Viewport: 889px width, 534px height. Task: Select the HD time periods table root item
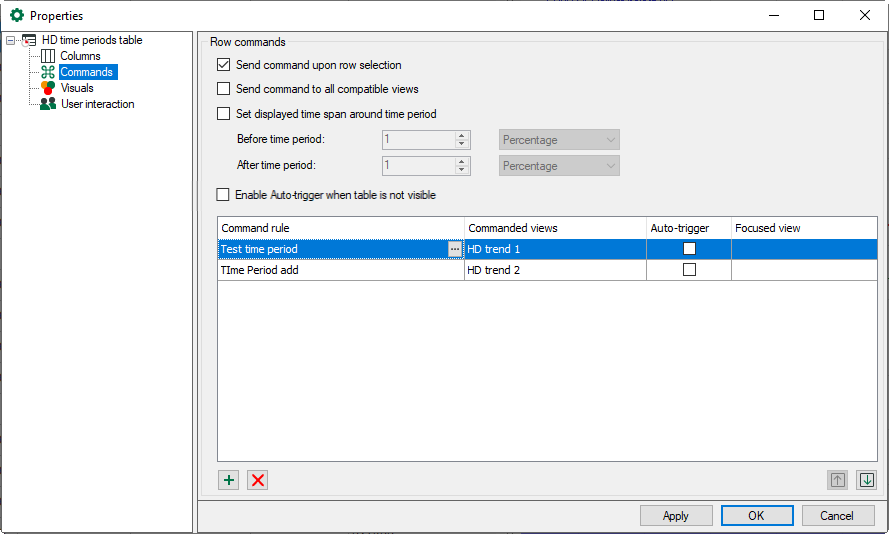pos(92,40)
